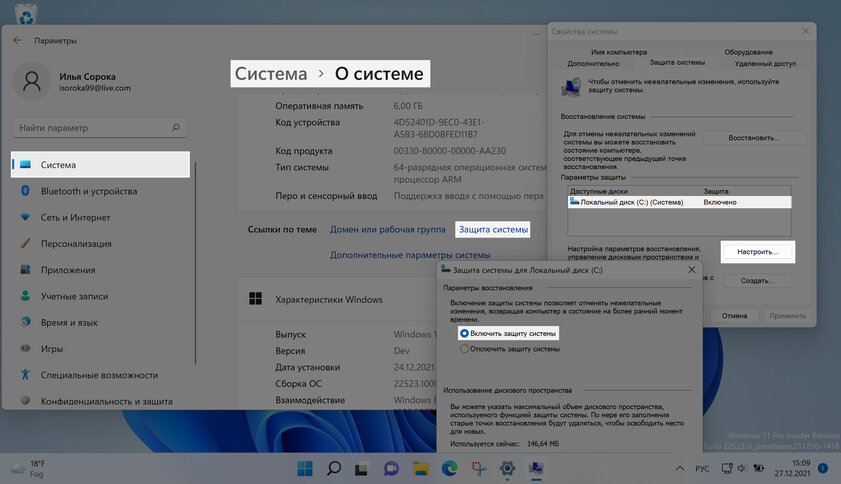Click the Windows logo next to Характеристики Windows
This screenshot has width=841, height=484.
tap(255, 299)
